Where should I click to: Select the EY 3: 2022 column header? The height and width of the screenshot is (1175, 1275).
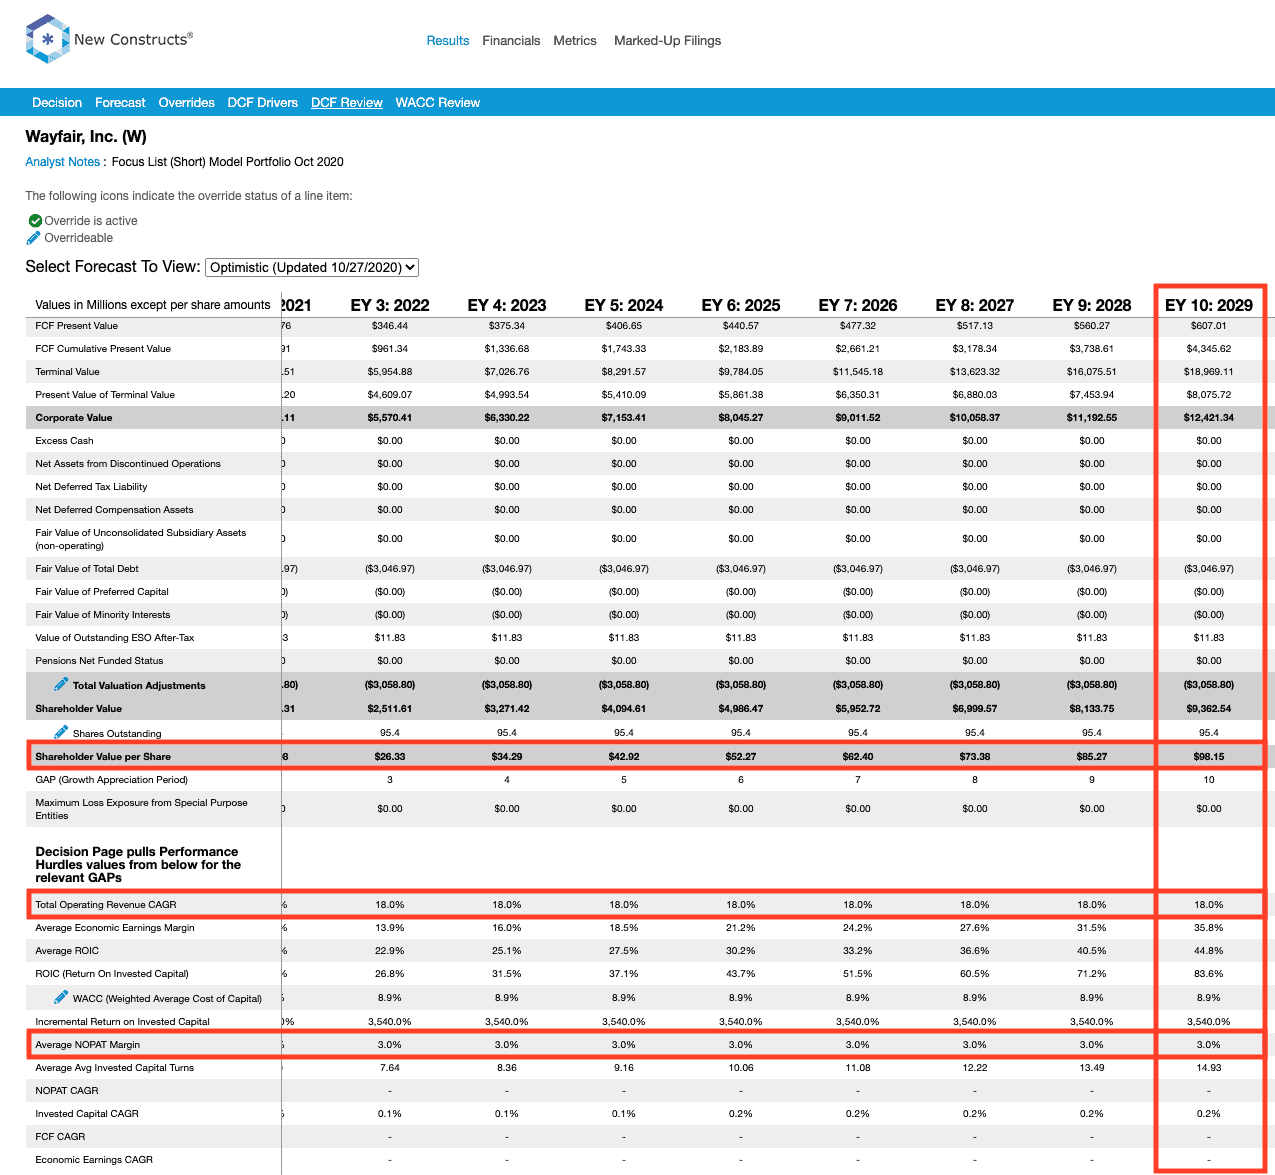tap(390, 305)
